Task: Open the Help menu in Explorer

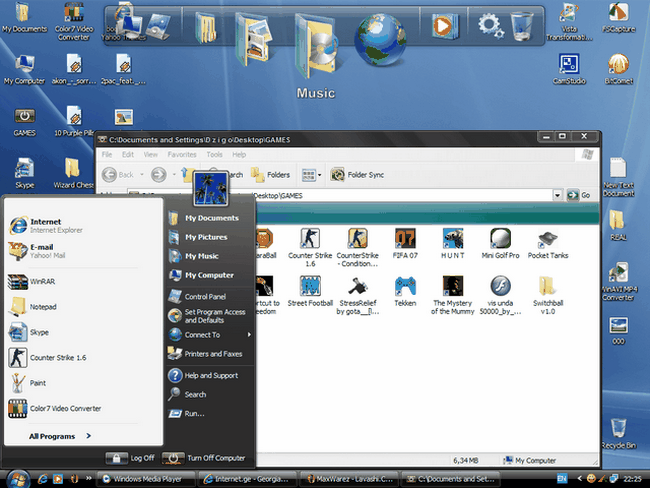Action: click(x=239, y=154)
